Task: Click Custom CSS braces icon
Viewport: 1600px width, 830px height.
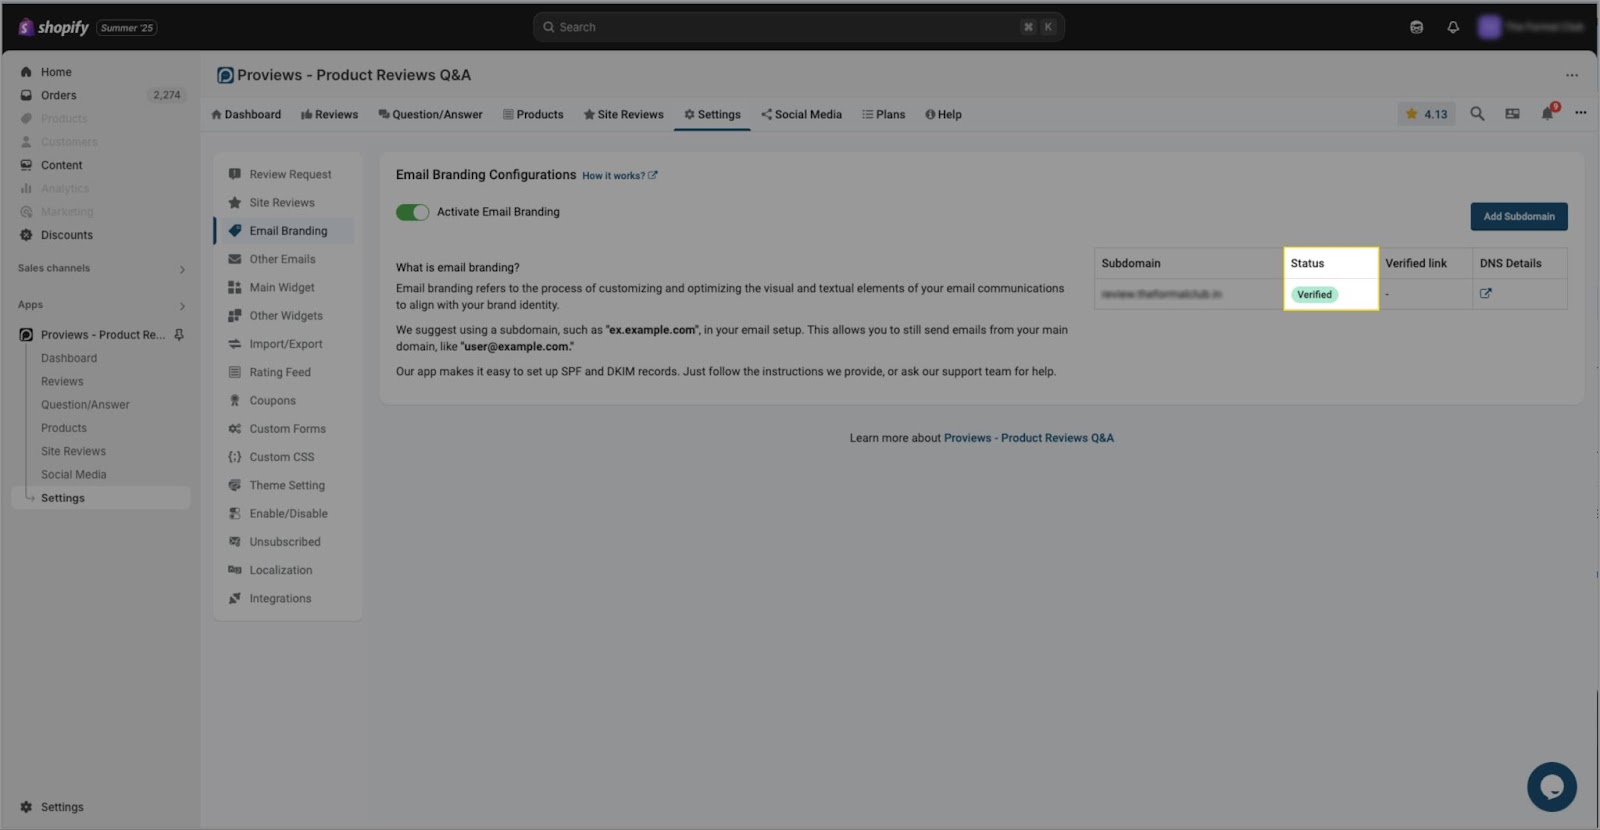Action: click(x=234, y=457)
